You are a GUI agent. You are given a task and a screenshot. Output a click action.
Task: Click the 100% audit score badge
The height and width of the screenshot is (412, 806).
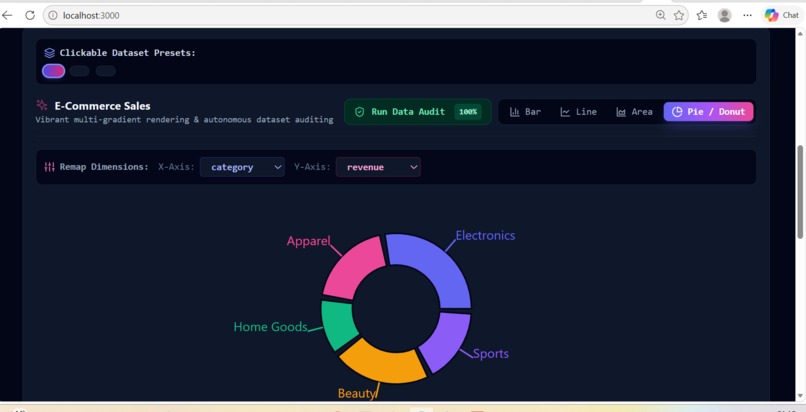click(468, 111)
